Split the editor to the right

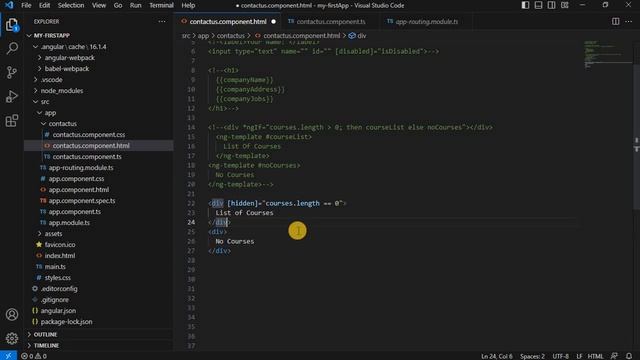coord(616,21)
